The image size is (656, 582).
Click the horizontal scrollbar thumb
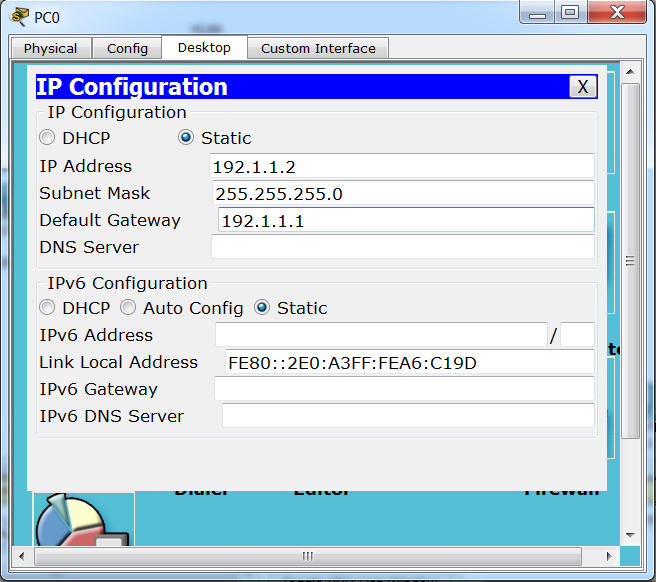point(308,556)
